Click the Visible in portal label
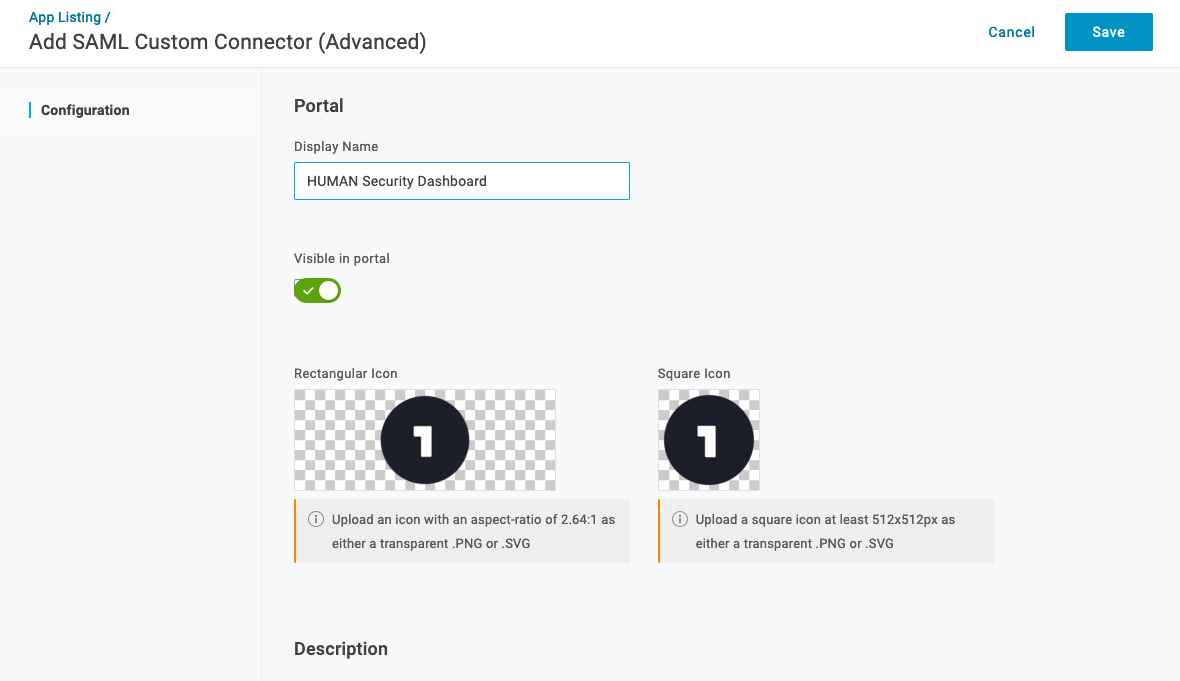Image resolution: width=1180 pixels, height=681 pixels. [341, 258]
